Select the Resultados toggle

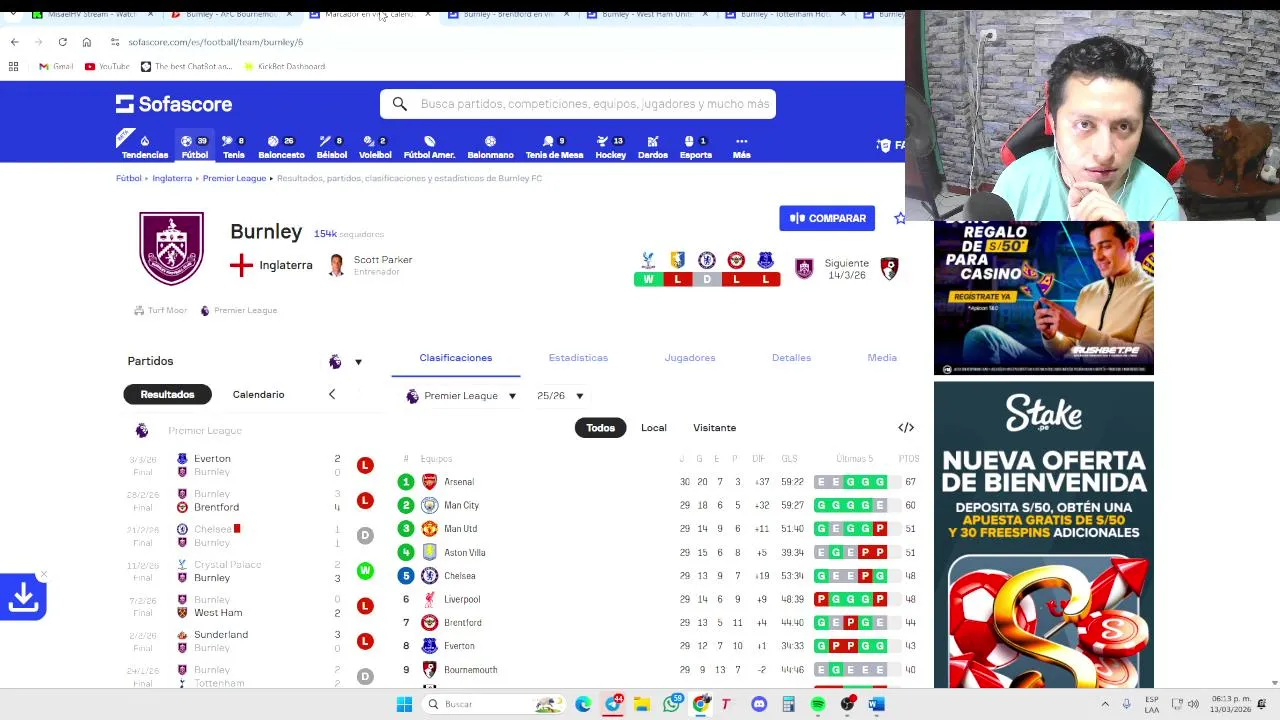click(167, 394)
